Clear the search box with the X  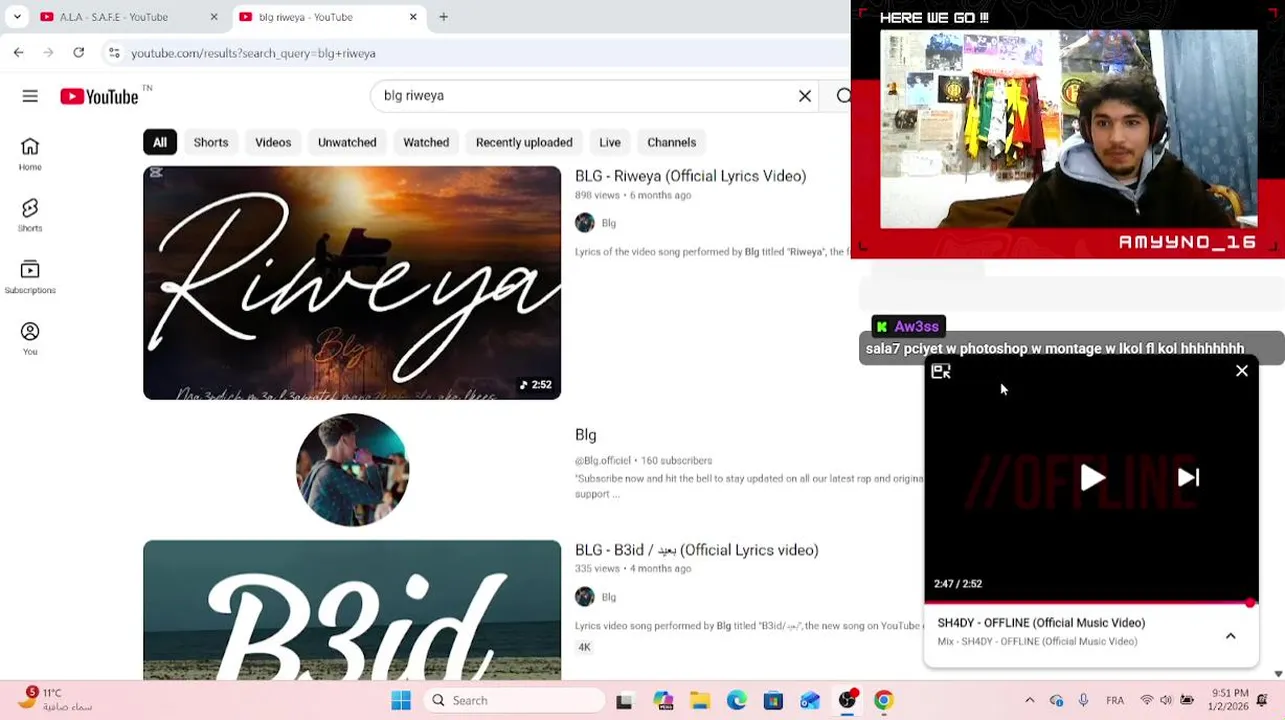point(805,96)
